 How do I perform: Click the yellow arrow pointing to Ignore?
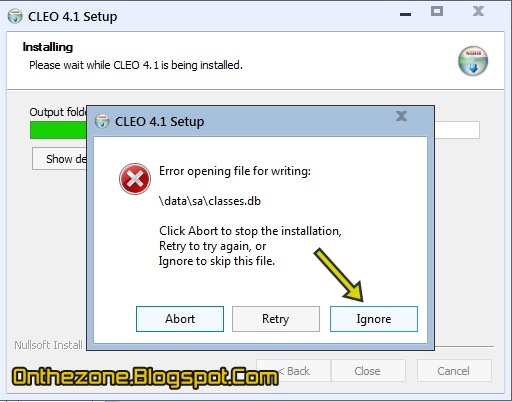[339, 275]
